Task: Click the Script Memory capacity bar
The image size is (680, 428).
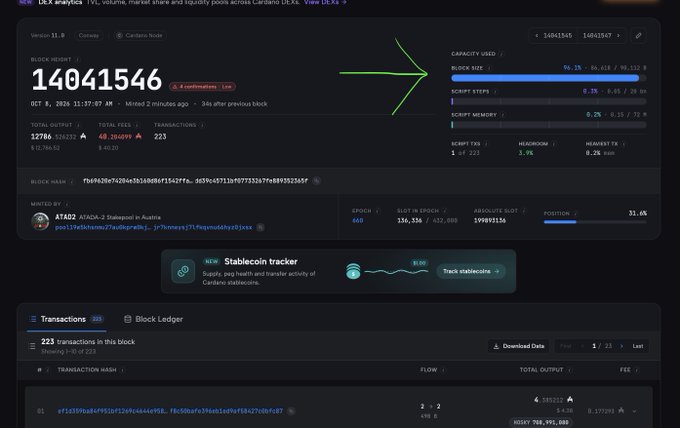Action: 549,124
